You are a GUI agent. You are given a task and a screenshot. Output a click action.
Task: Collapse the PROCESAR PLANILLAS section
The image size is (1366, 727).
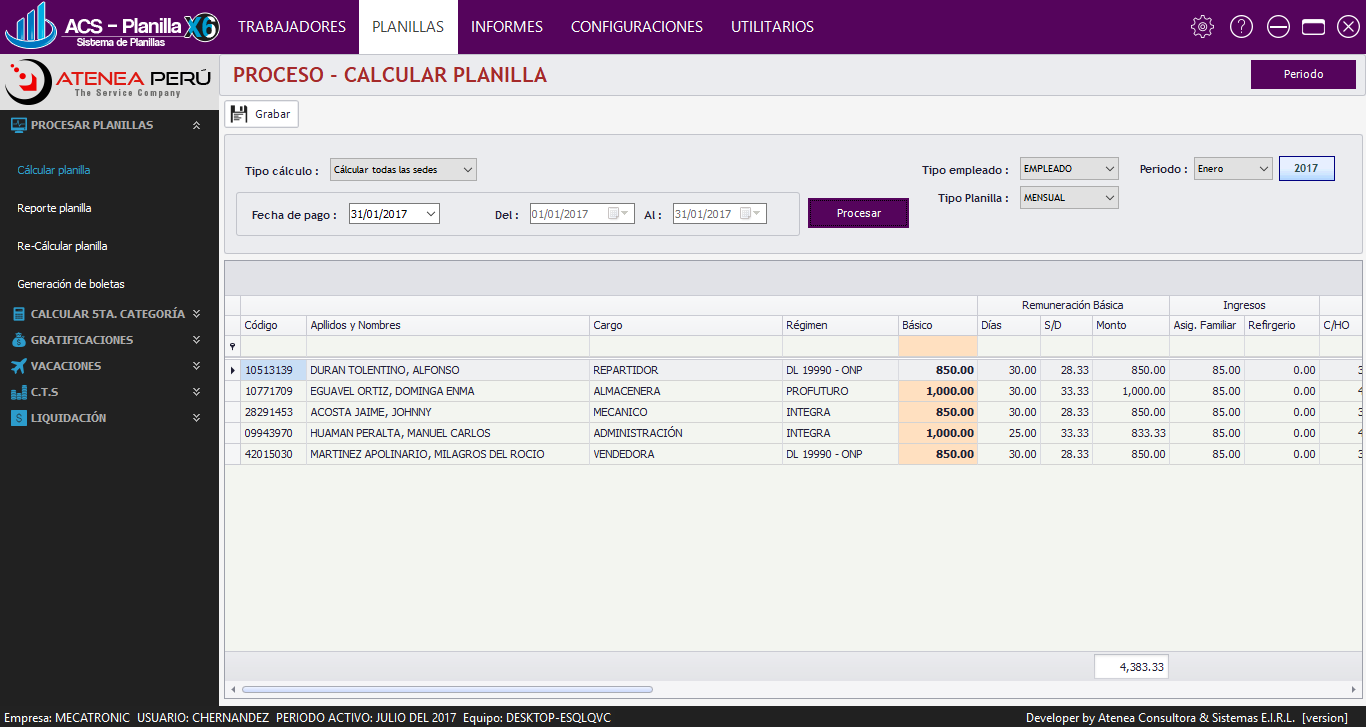coord(196,125)
